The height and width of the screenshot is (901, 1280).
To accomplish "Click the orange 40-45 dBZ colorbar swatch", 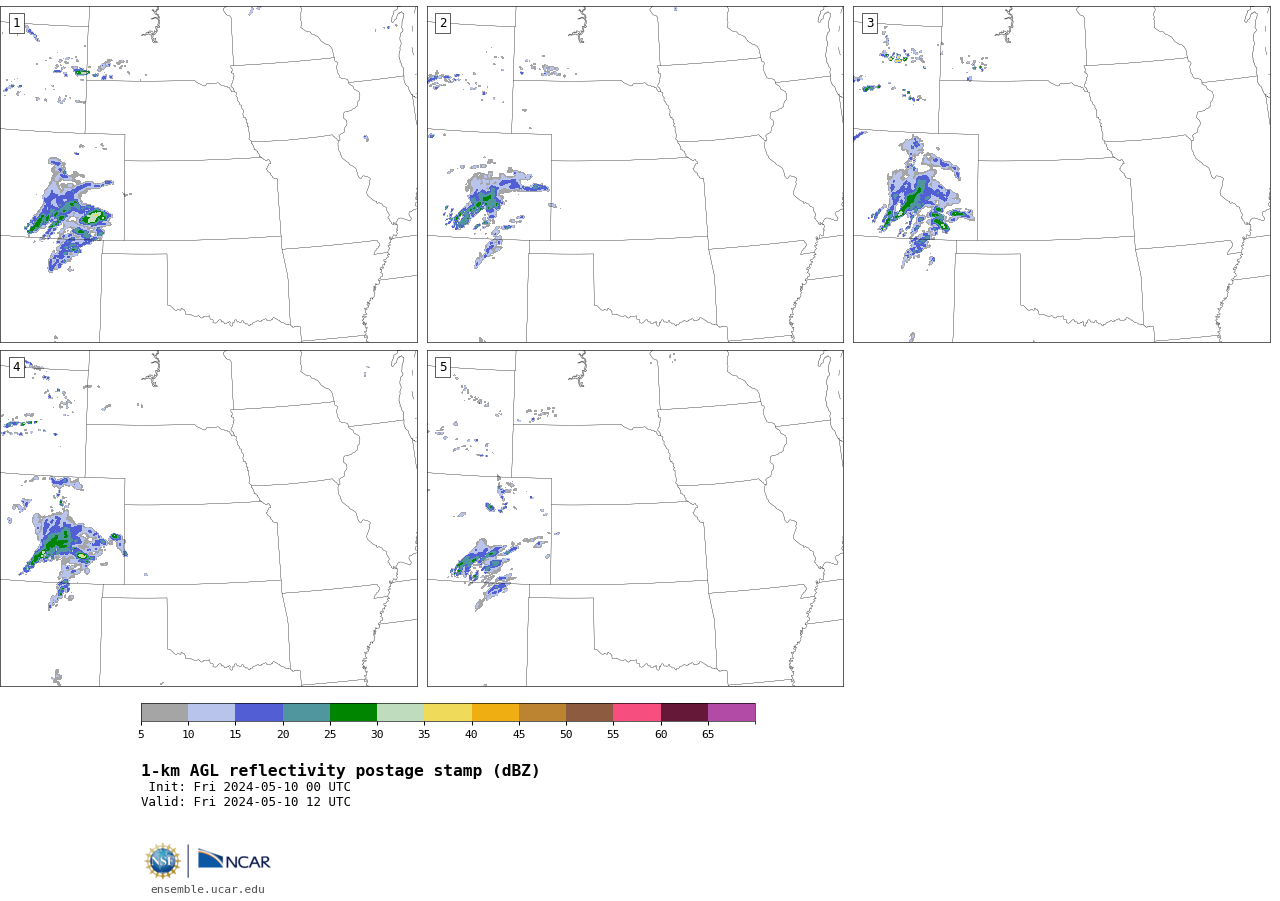I will pos(495,713).
